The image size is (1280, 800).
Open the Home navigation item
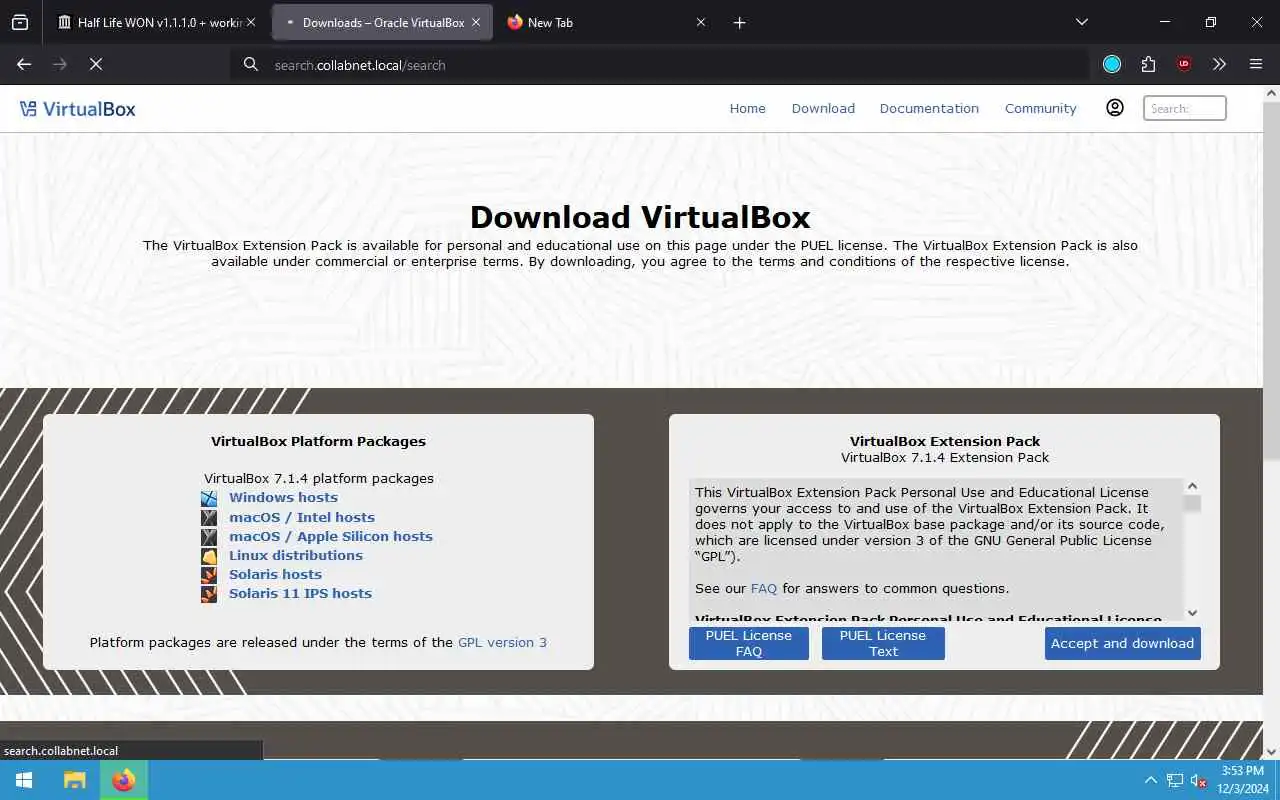tap(747, 108)
